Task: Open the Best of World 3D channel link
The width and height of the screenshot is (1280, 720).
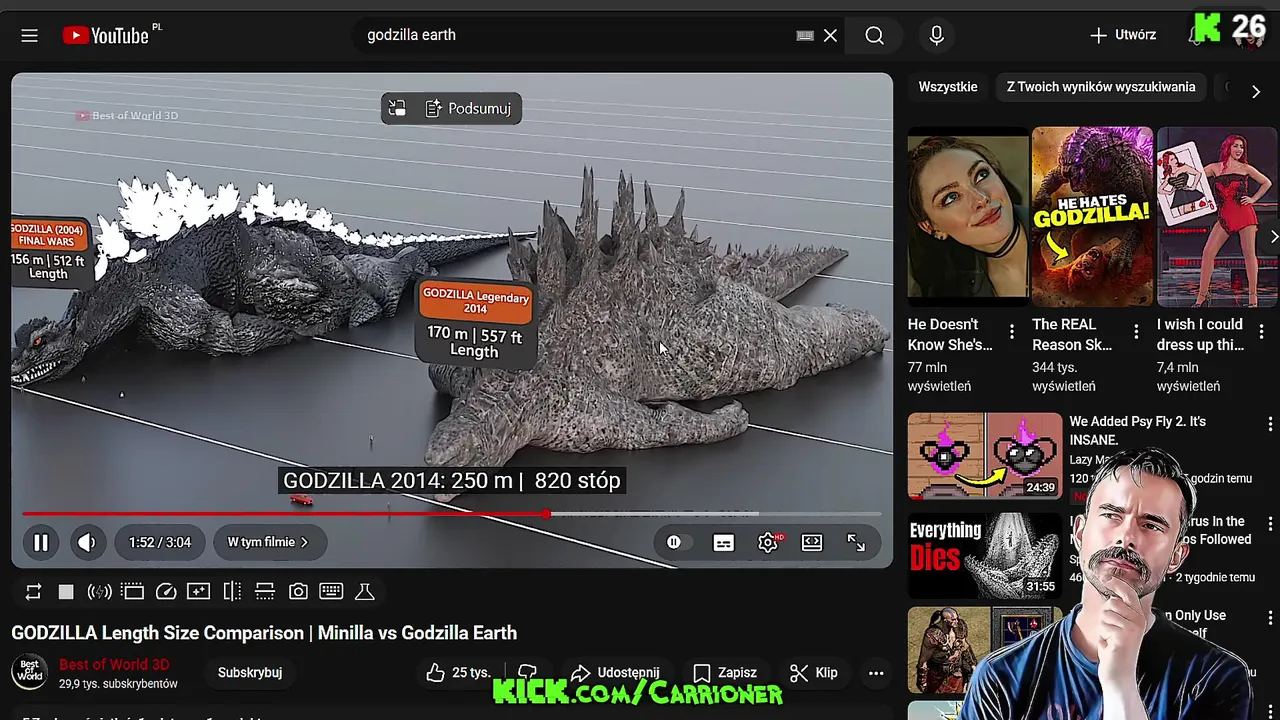Action: (114, 664)
